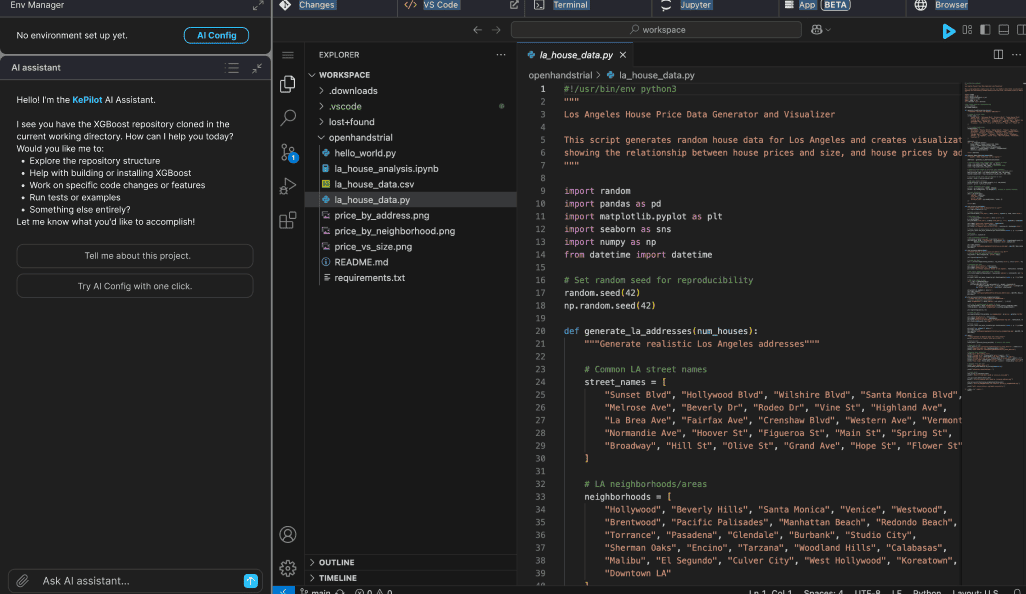Split the editor to the right
This screenshot has height=594, width=1026.
[998, 55]
